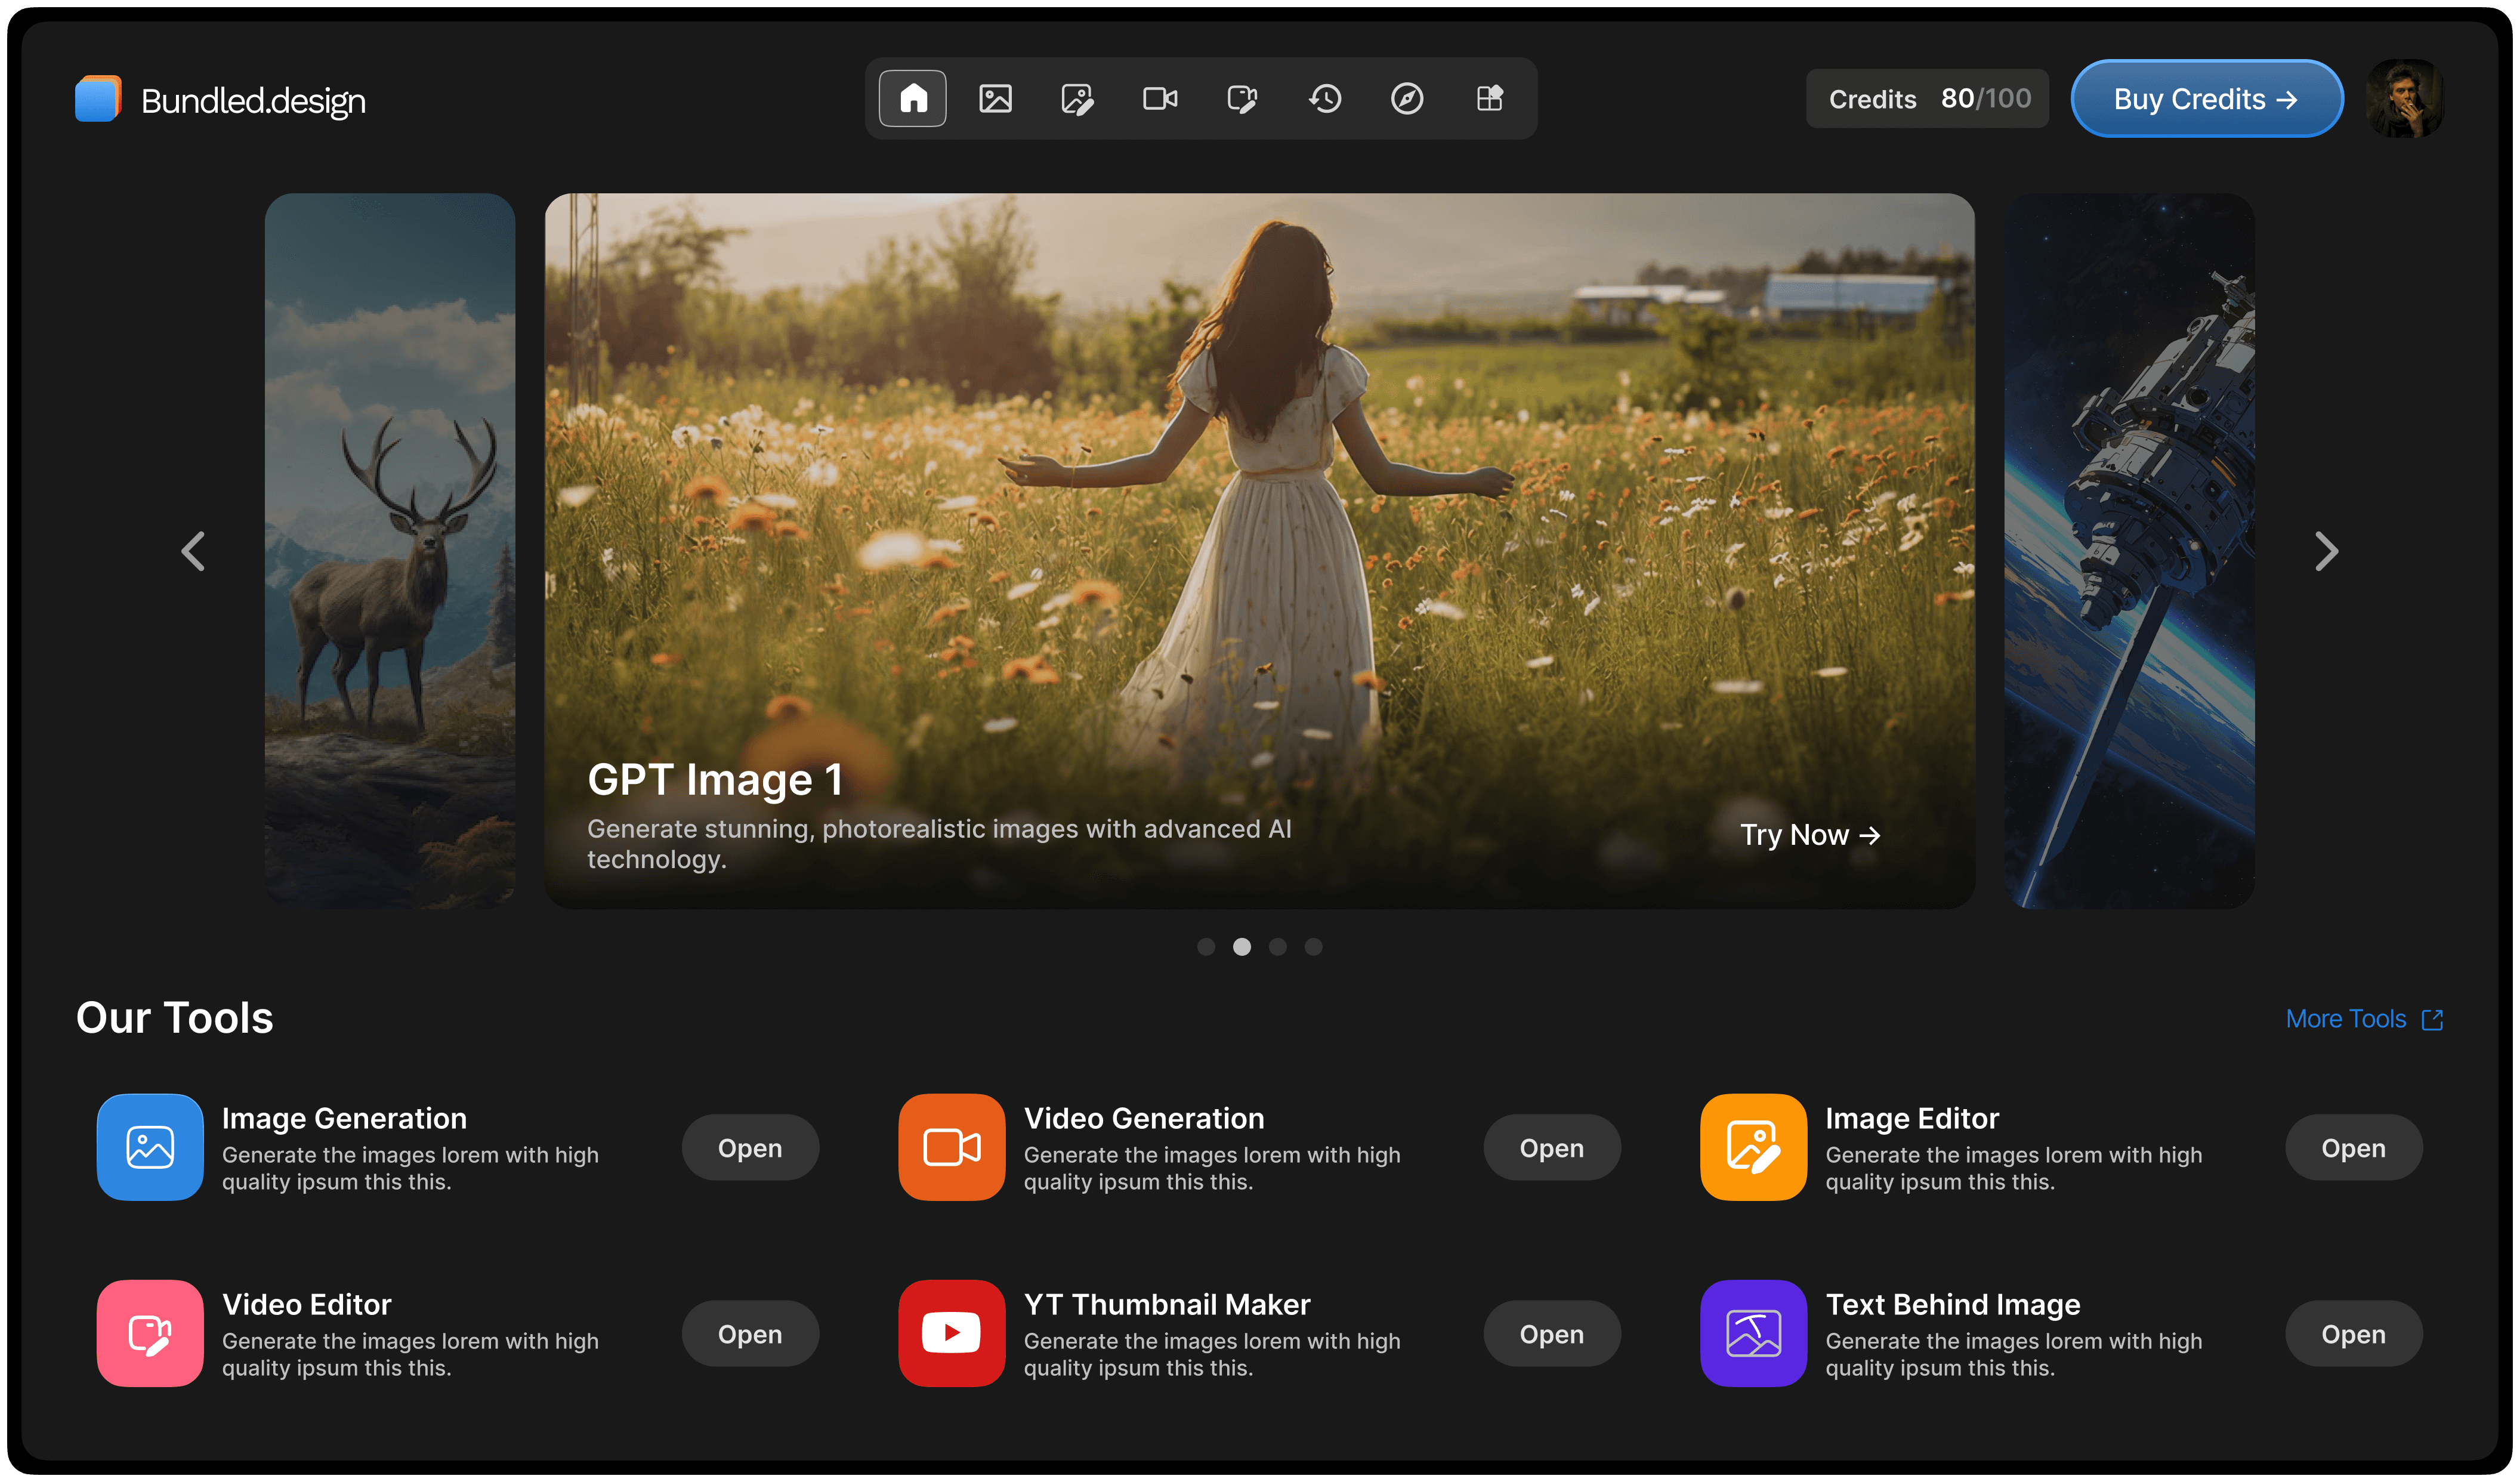The height and width of the screenshot is (1482, 2520).
Task: Click the Bundled.design logo
Action: (x=98, y=98)
